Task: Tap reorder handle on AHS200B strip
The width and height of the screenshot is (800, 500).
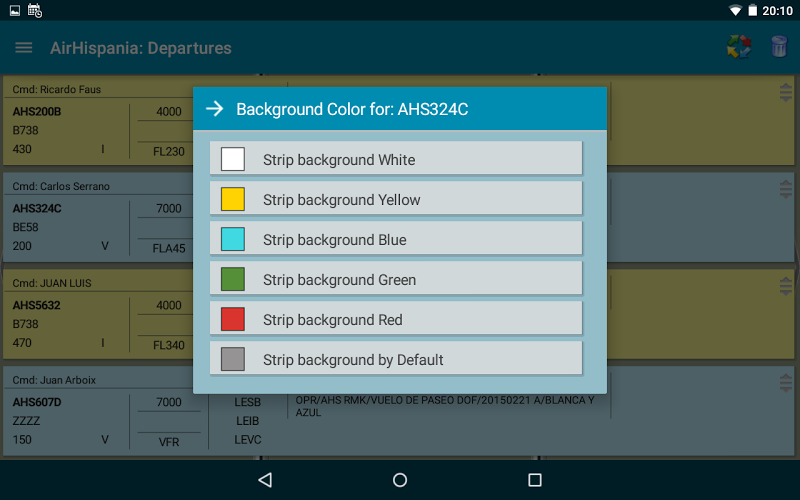Action: (x=786, y=92)
